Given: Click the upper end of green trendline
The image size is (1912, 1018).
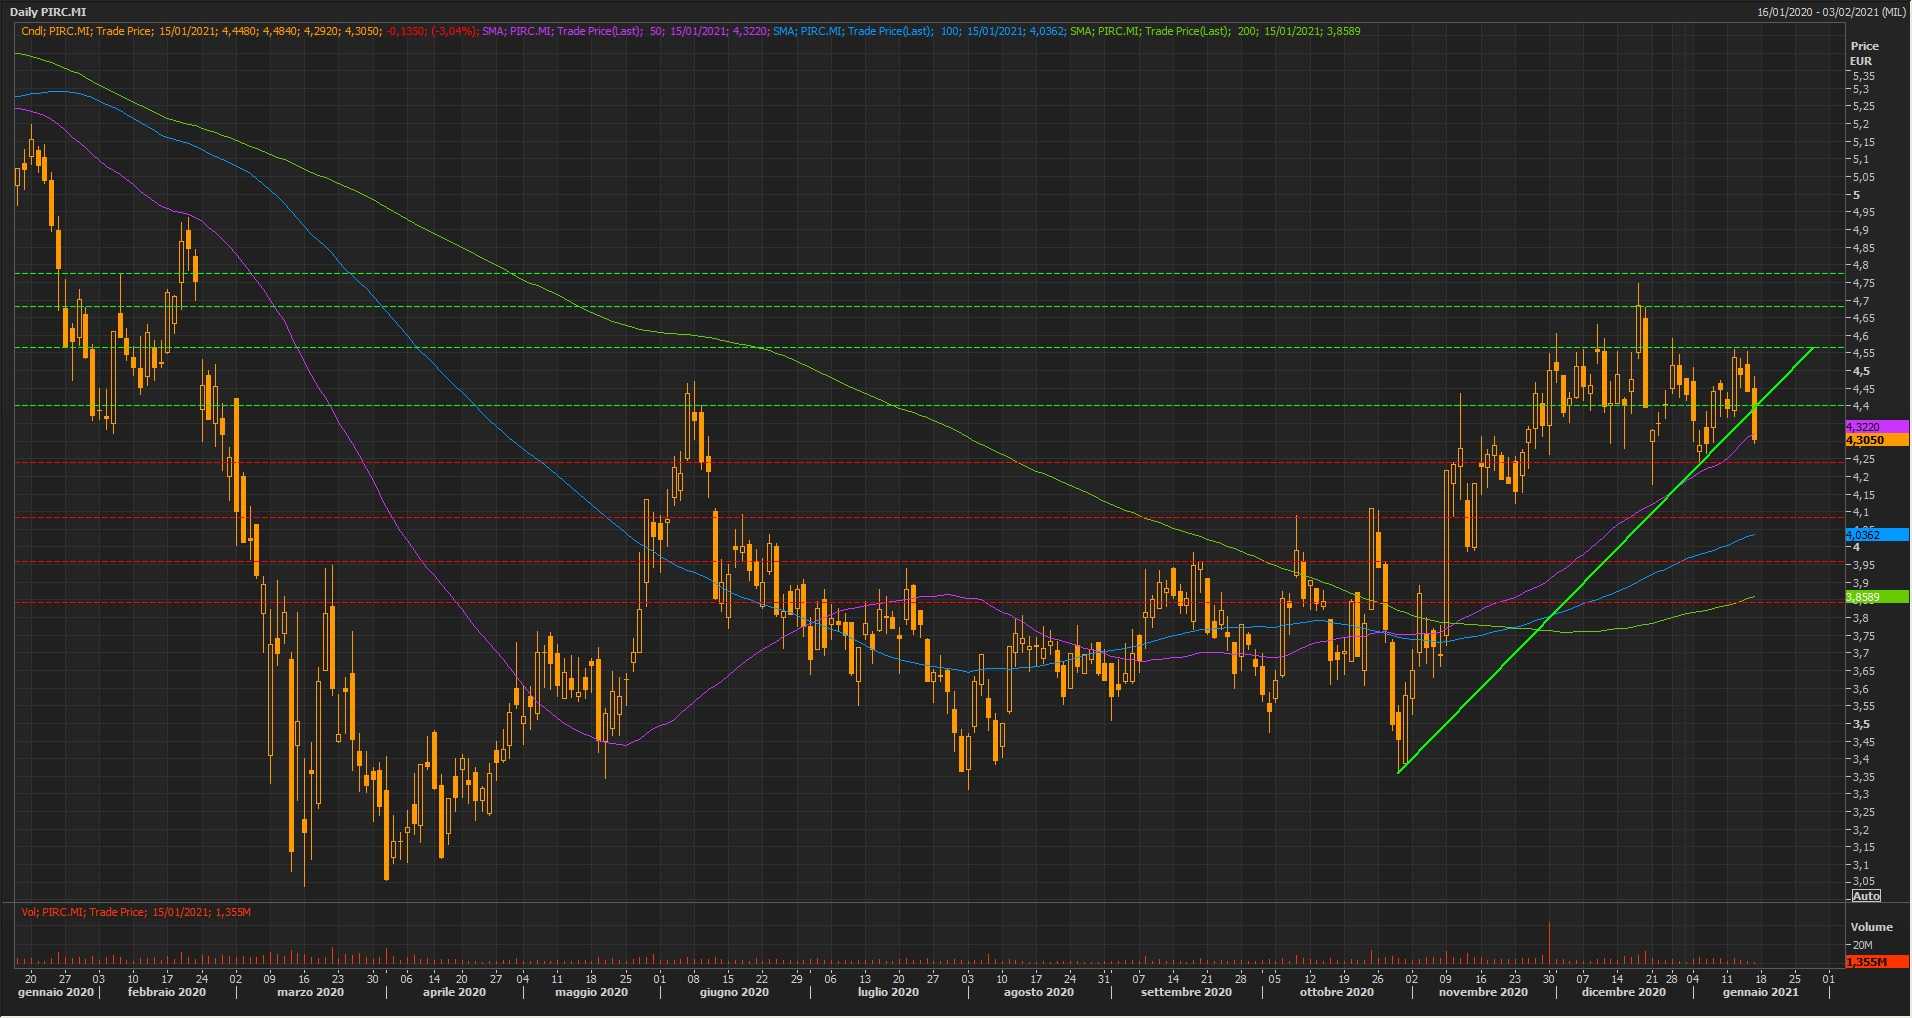Looking at the screenshot, I should (1813, 348).
